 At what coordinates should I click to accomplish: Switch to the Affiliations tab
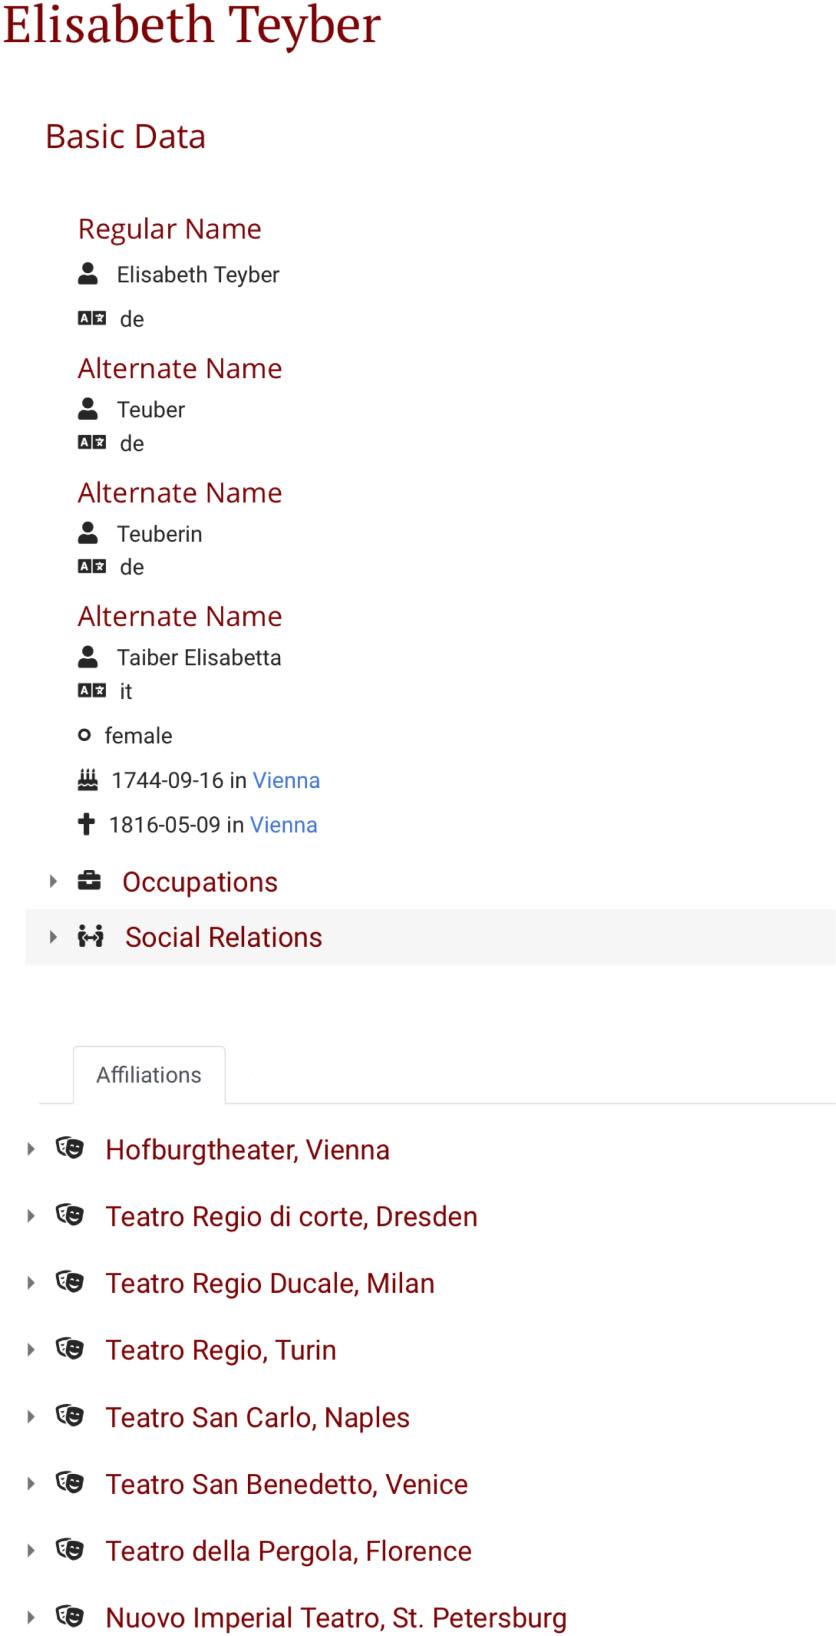tap(149, 1075)
